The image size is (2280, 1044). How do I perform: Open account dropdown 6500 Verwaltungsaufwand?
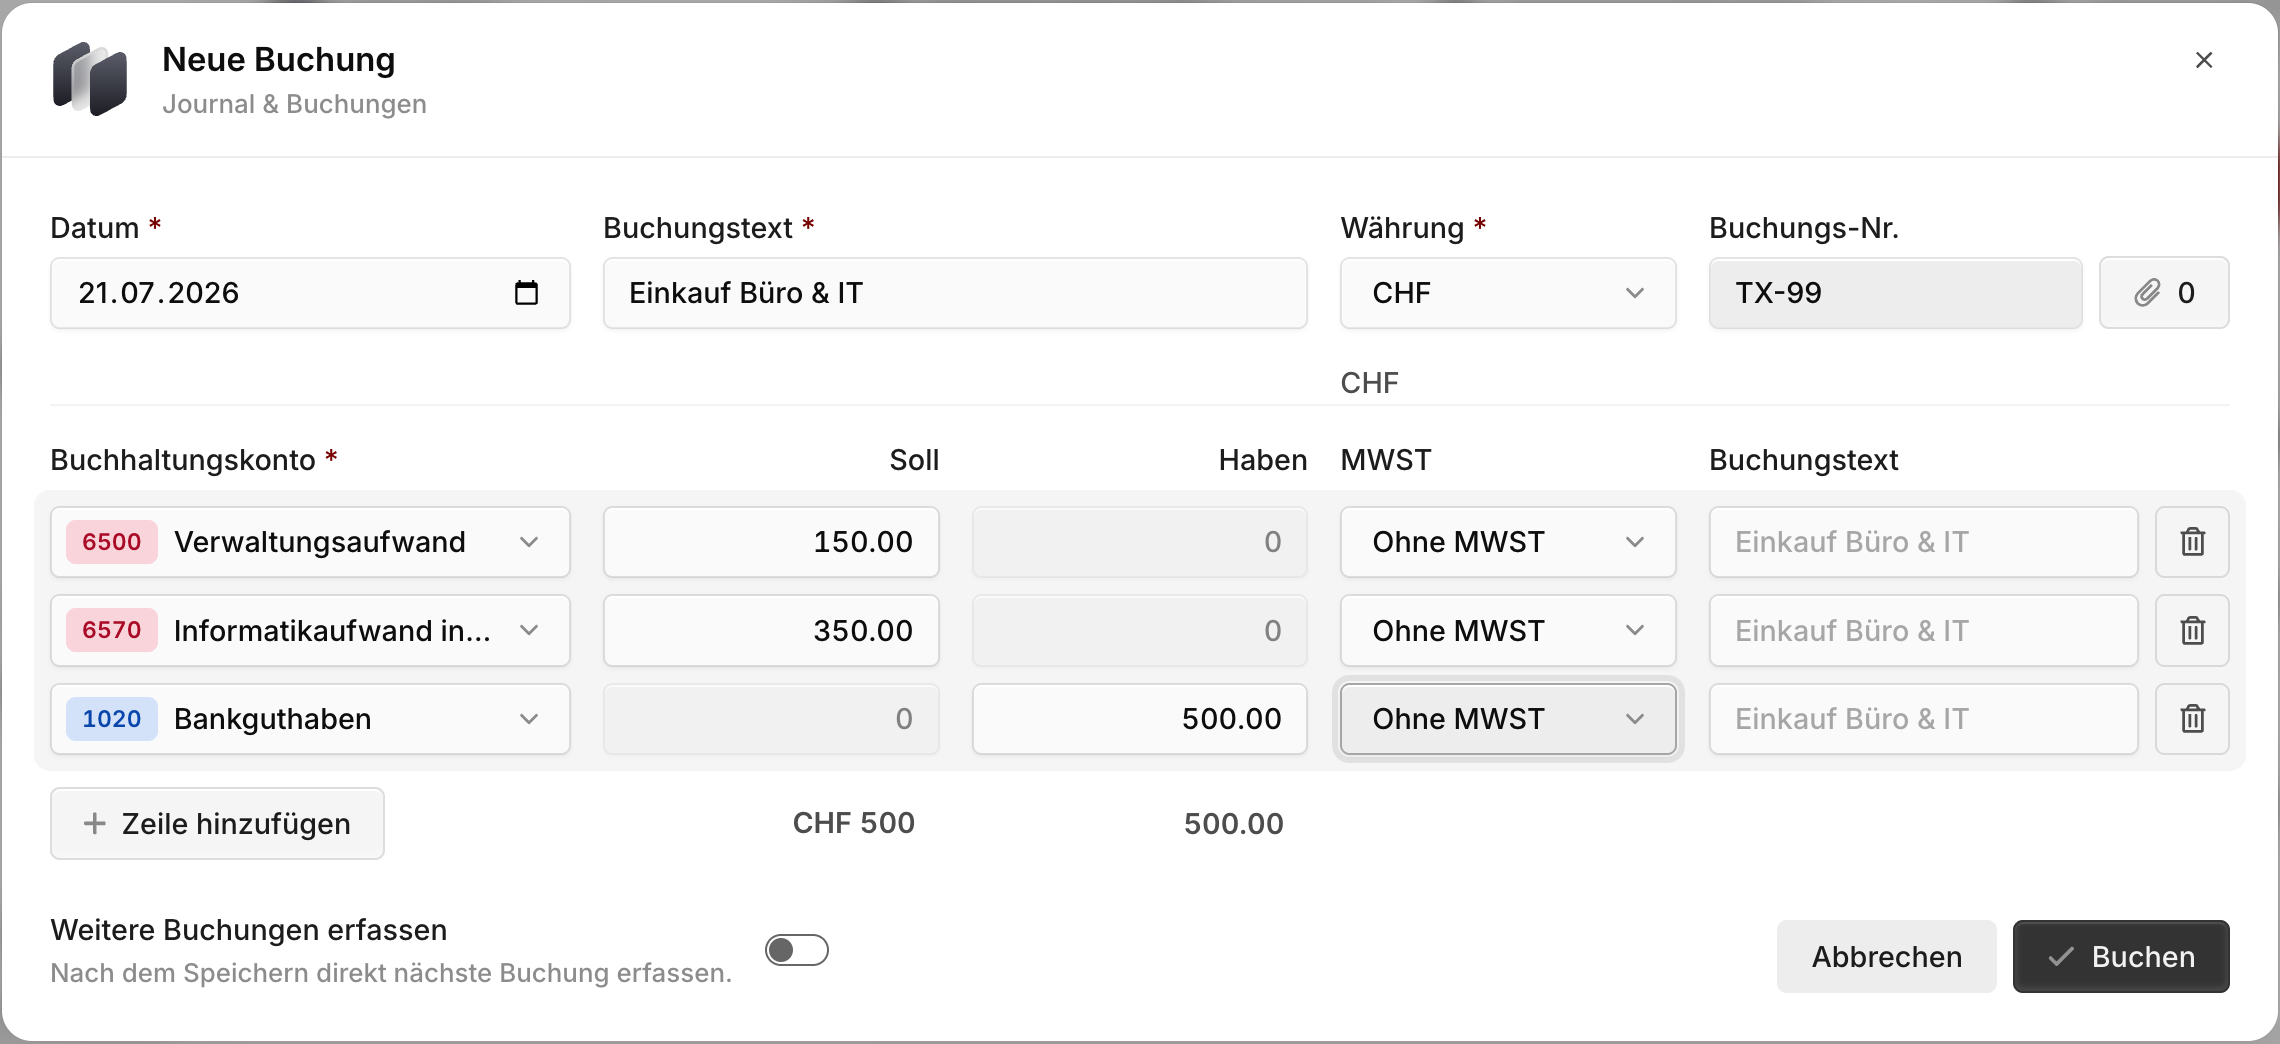(310, 542)
